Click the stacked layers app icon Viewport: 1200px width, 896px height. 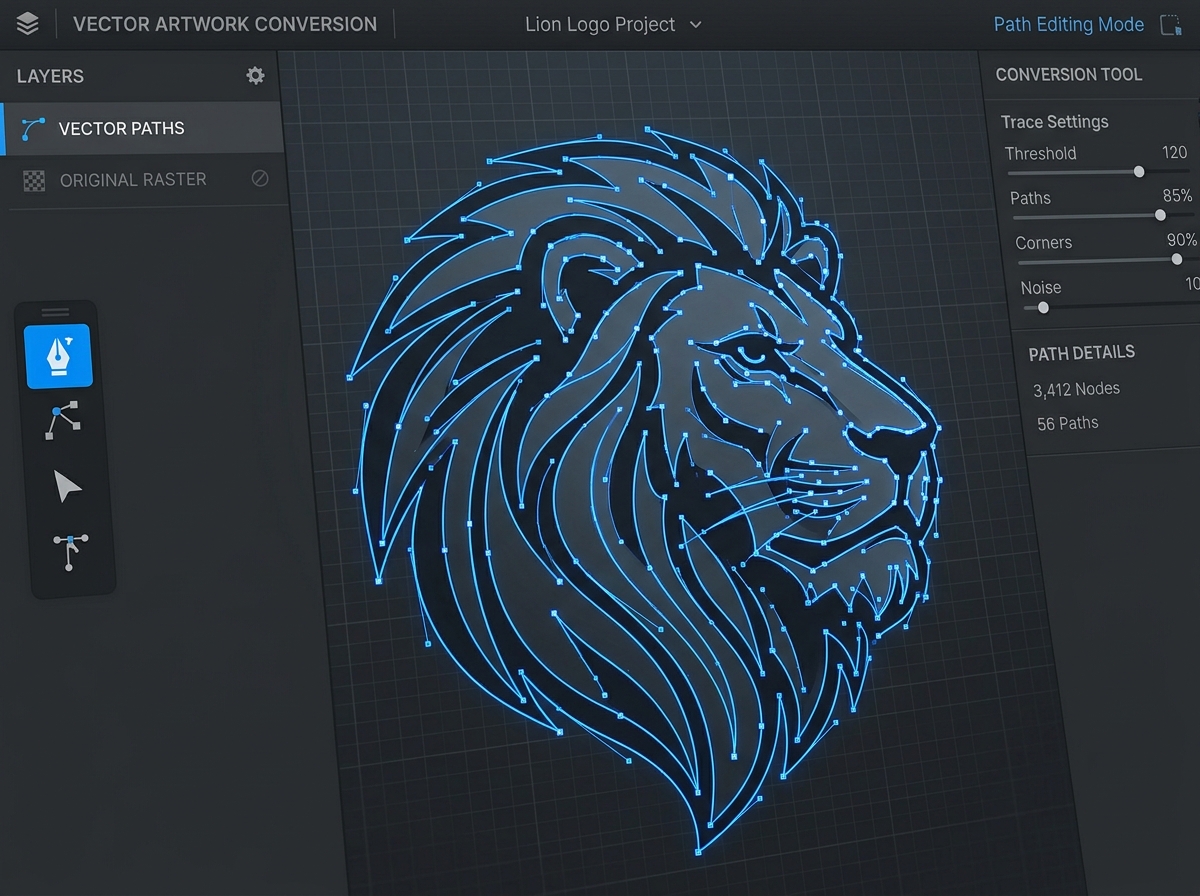click(x=28, y=24)
